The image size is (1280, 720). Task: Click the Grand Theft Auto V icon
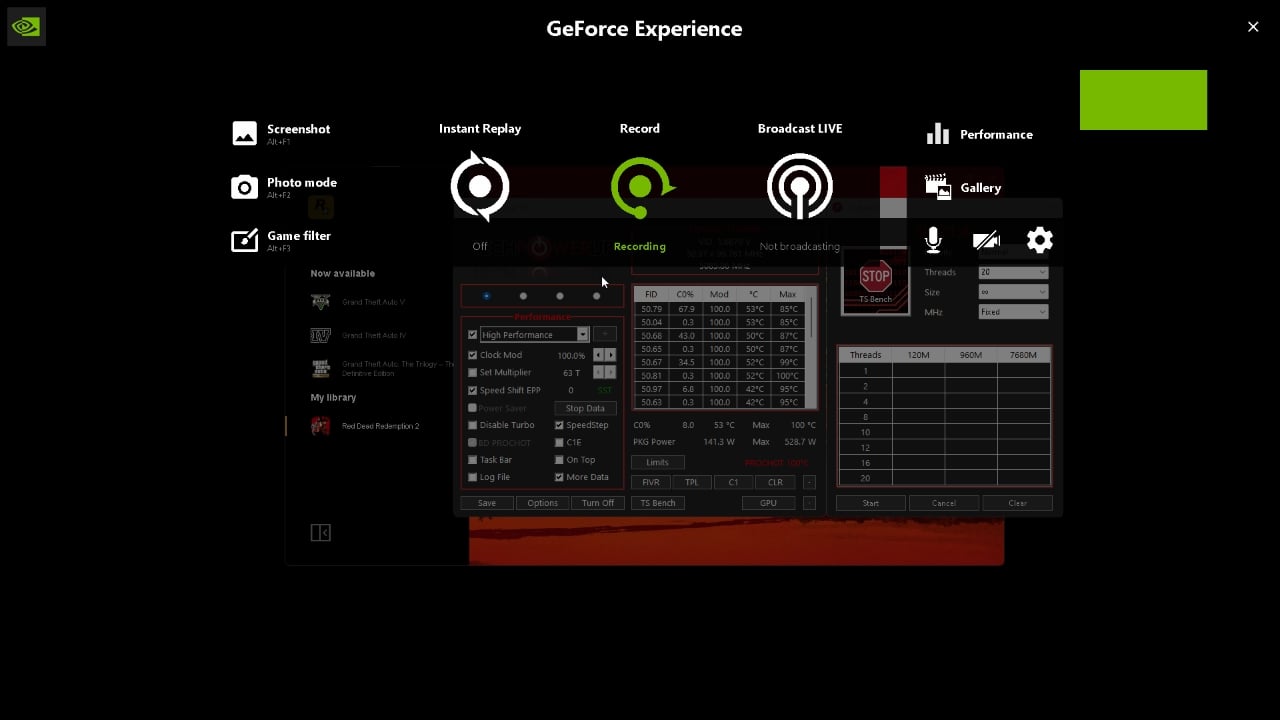coord(320,302)
